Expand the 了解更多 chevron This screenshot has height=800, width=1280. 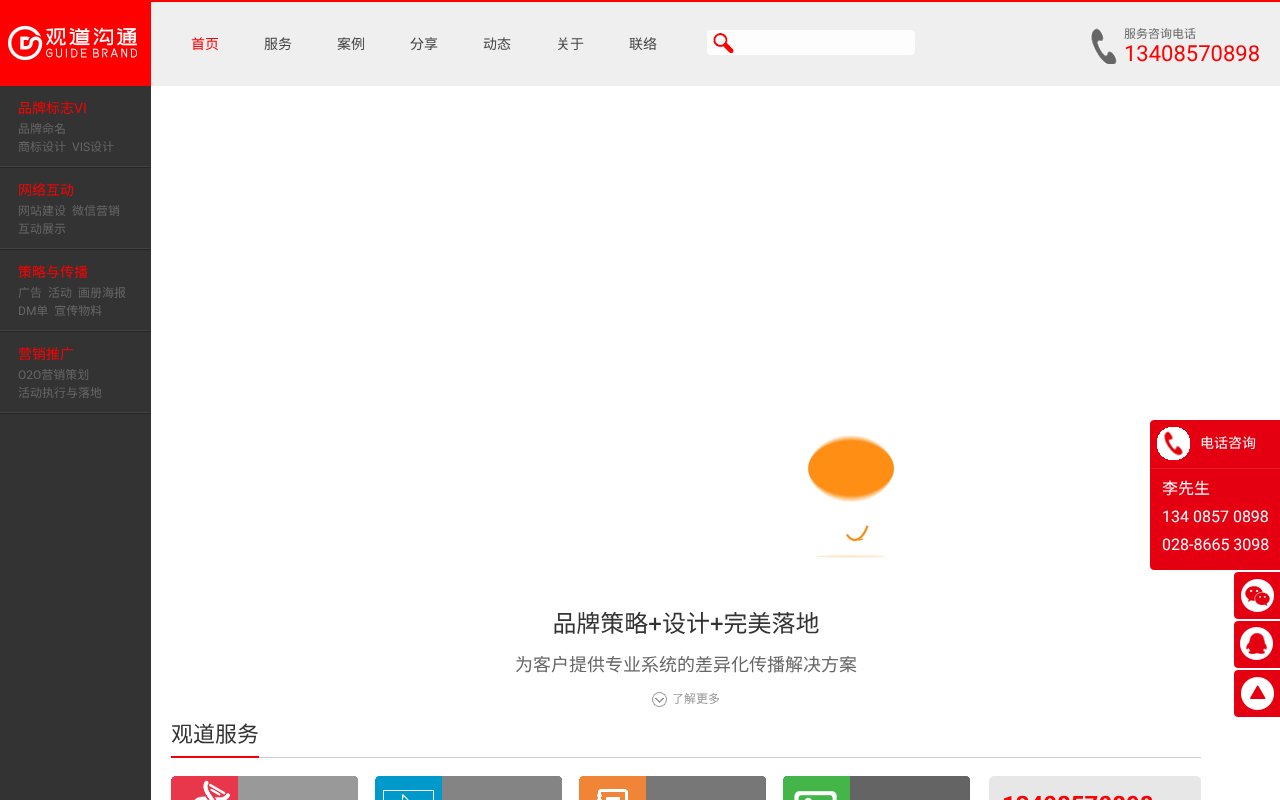click(660, 699)
